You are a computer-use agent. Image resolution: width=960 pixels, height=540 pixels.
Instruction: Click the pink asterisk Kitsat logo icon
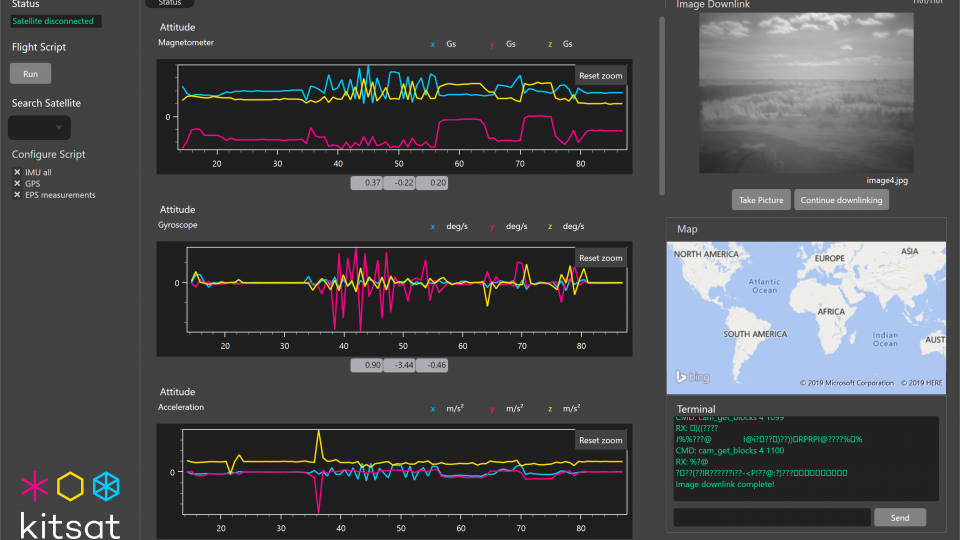[x=34, y=486]
